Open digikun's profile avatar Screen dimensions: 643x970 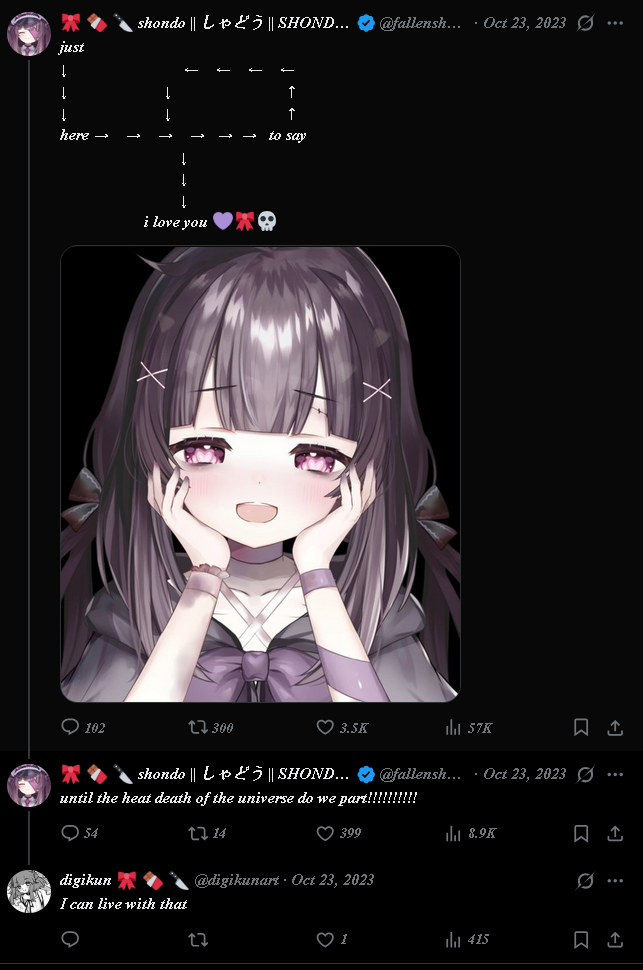28,891
